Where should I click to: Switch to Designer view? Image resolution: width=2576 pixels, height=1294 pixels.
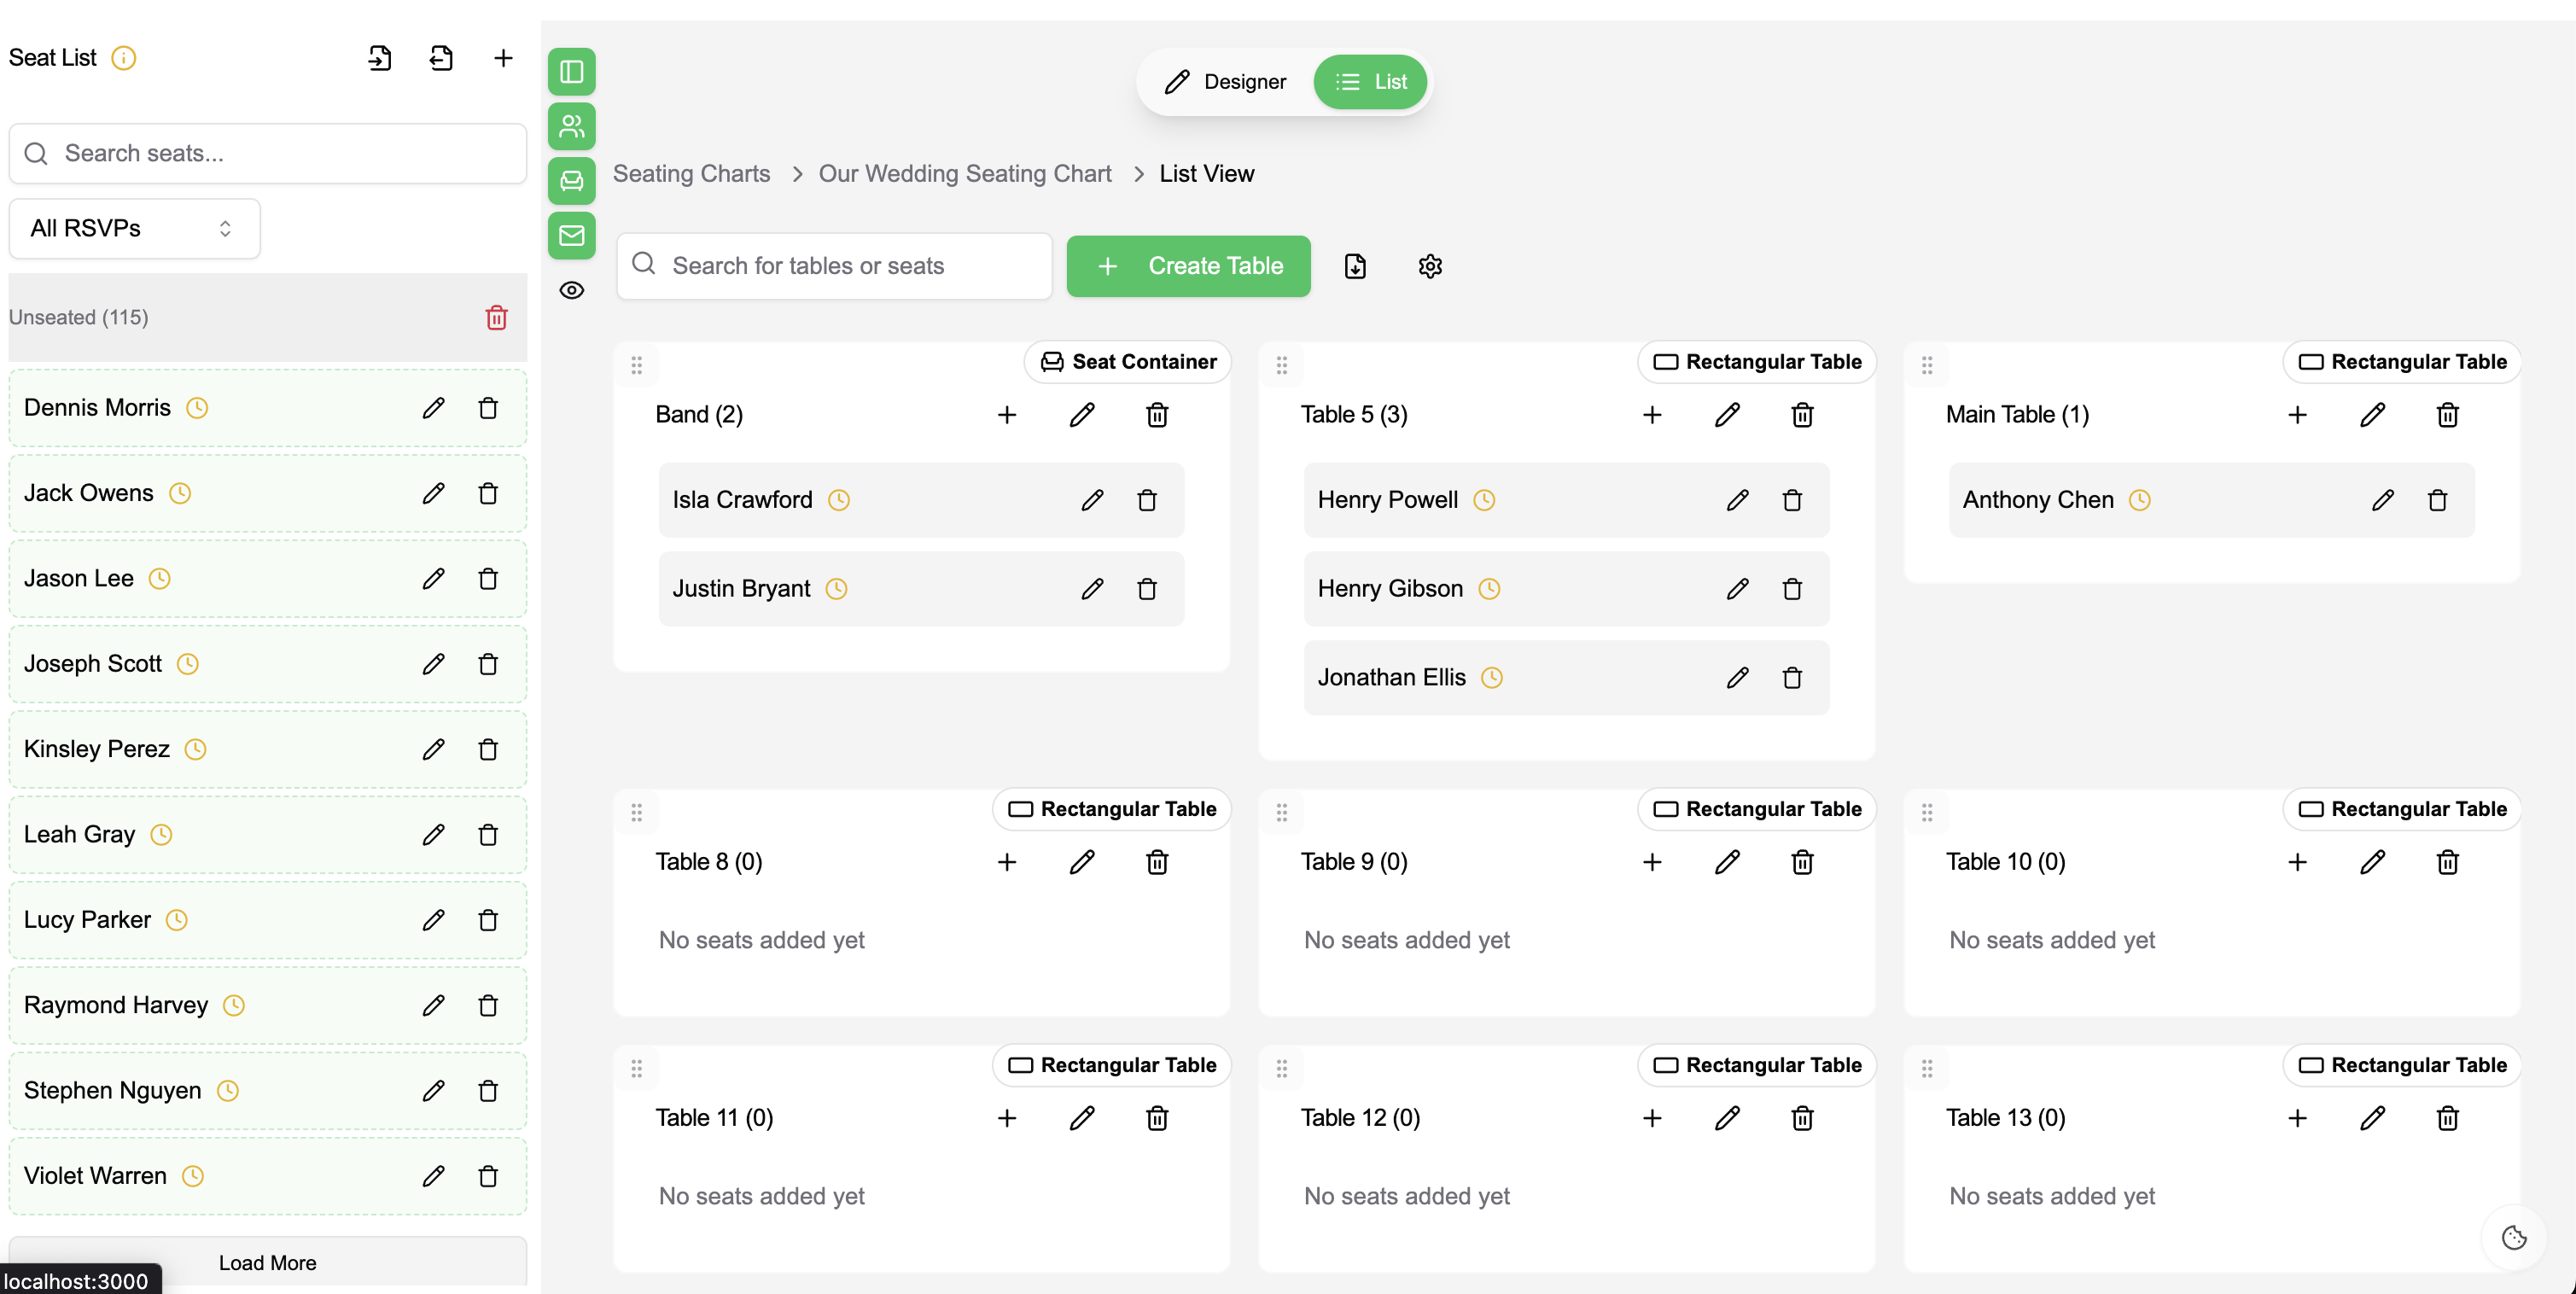(1226, 82)
